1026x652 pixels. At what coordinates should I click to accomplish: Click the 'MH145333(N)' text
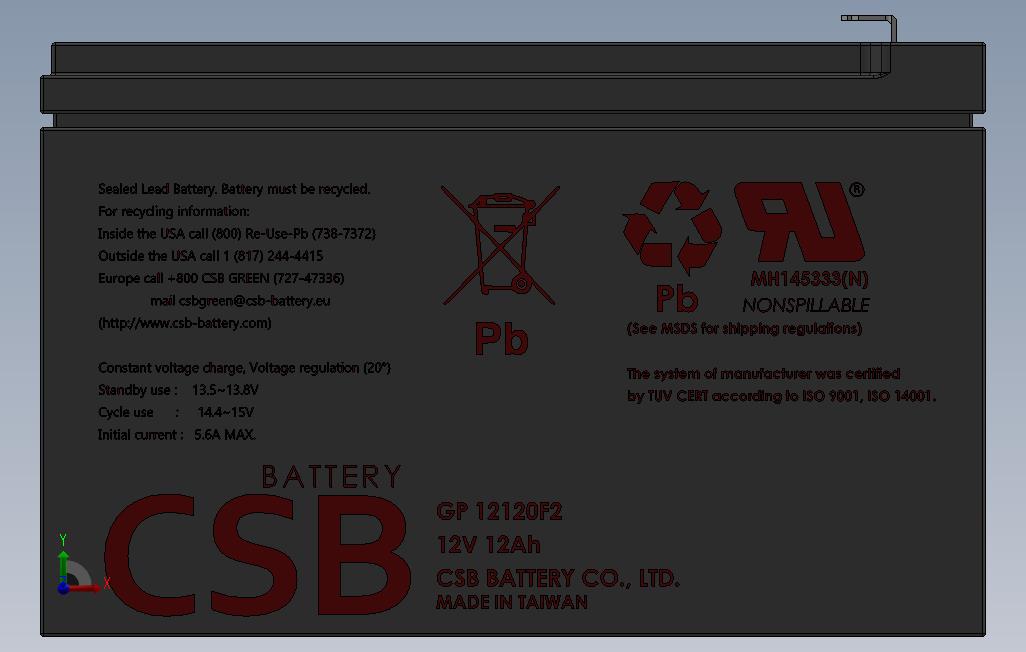[x=809, y=280]
